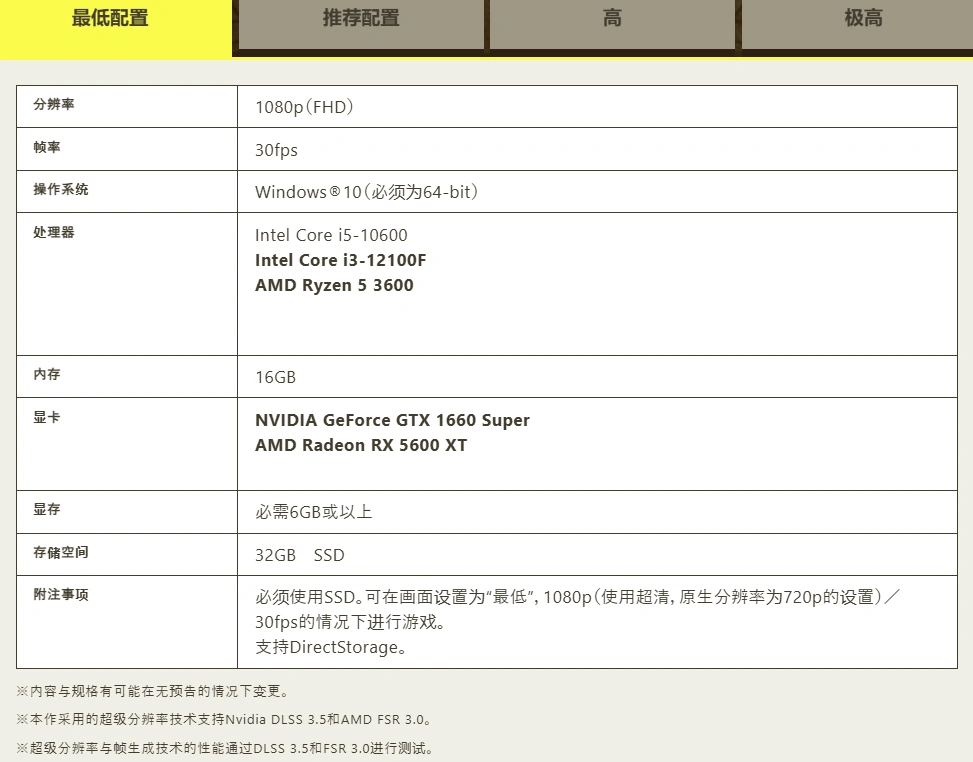973x762 pixels.
Task: Switch to the 推荐配置 tab
Action: (x=360, y=19)
